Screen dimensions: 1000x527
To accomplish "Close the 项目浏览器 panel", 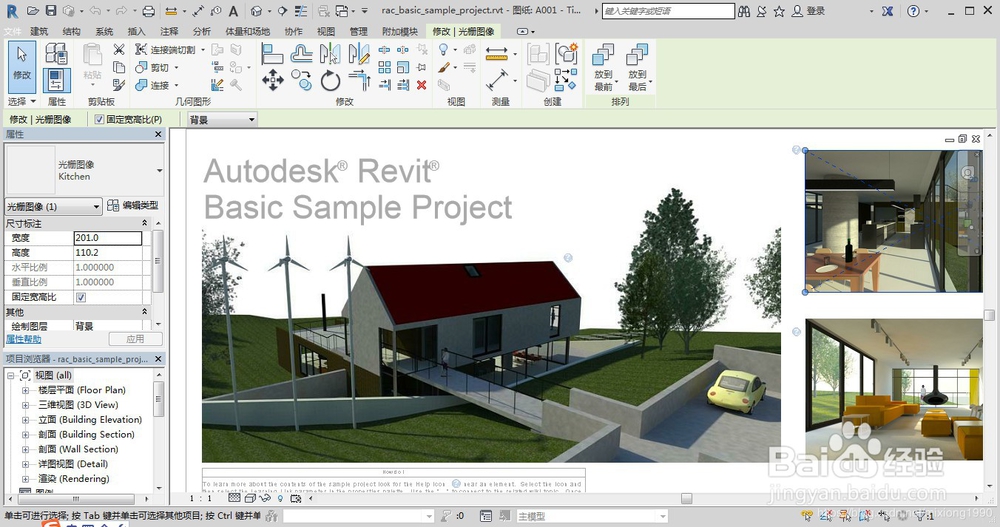I will [158, 359].
